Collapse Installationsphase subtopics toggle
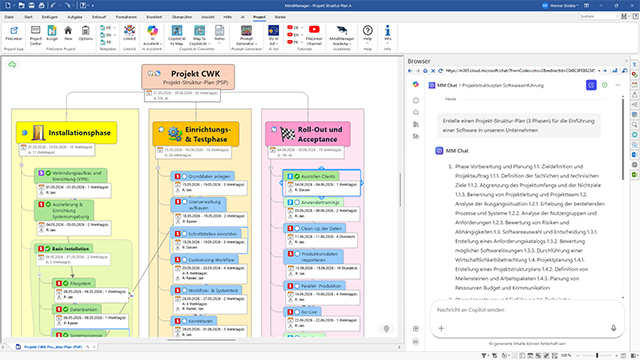This screenshot has width=640, height=360. pyautogui.click(x=22, y=165)
